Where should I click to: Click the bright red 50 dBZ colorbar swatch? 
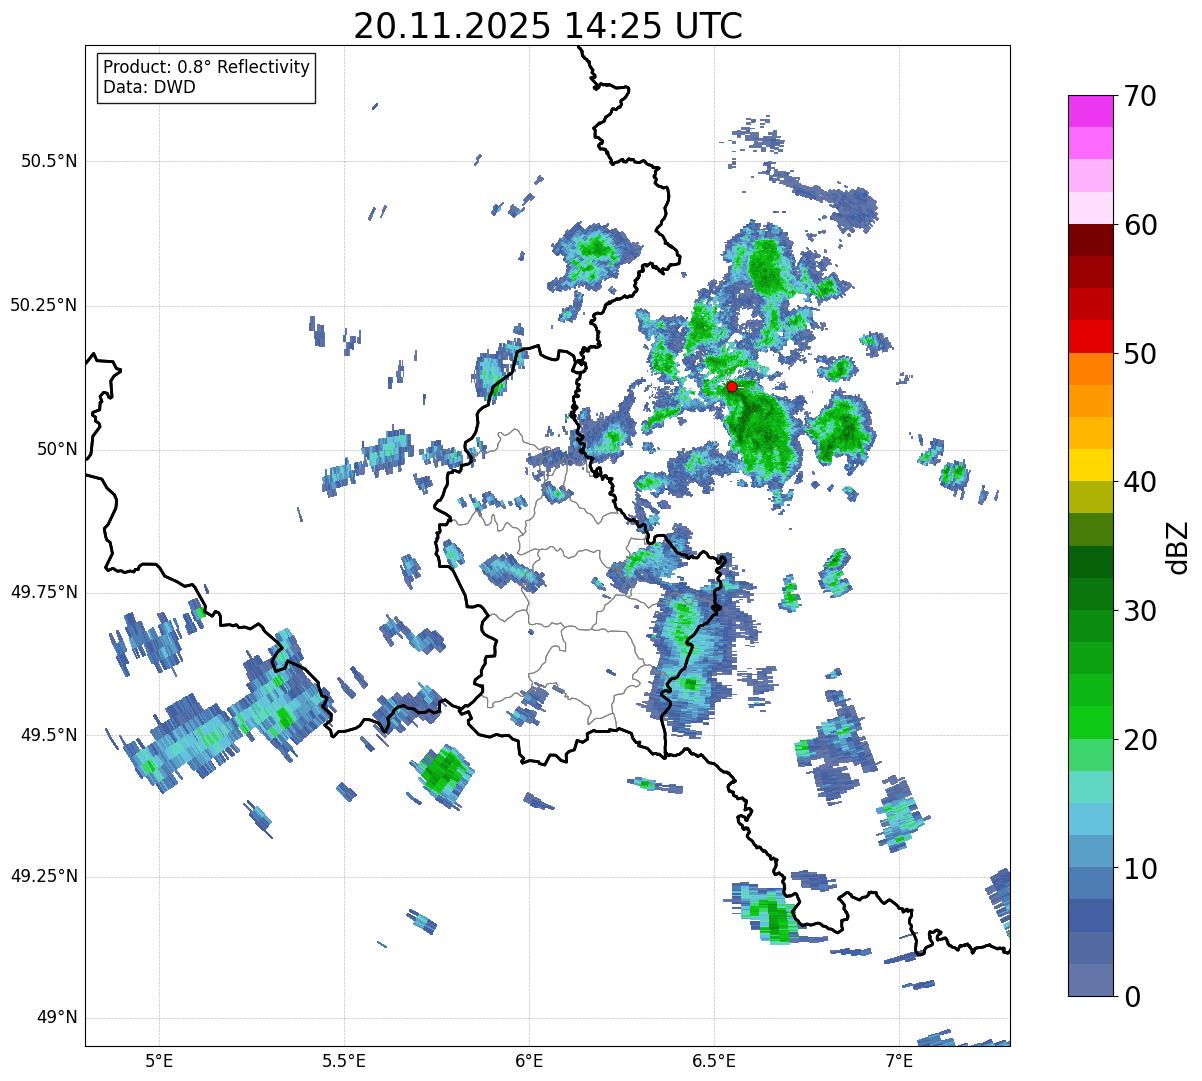click(x=1090, y=337)
